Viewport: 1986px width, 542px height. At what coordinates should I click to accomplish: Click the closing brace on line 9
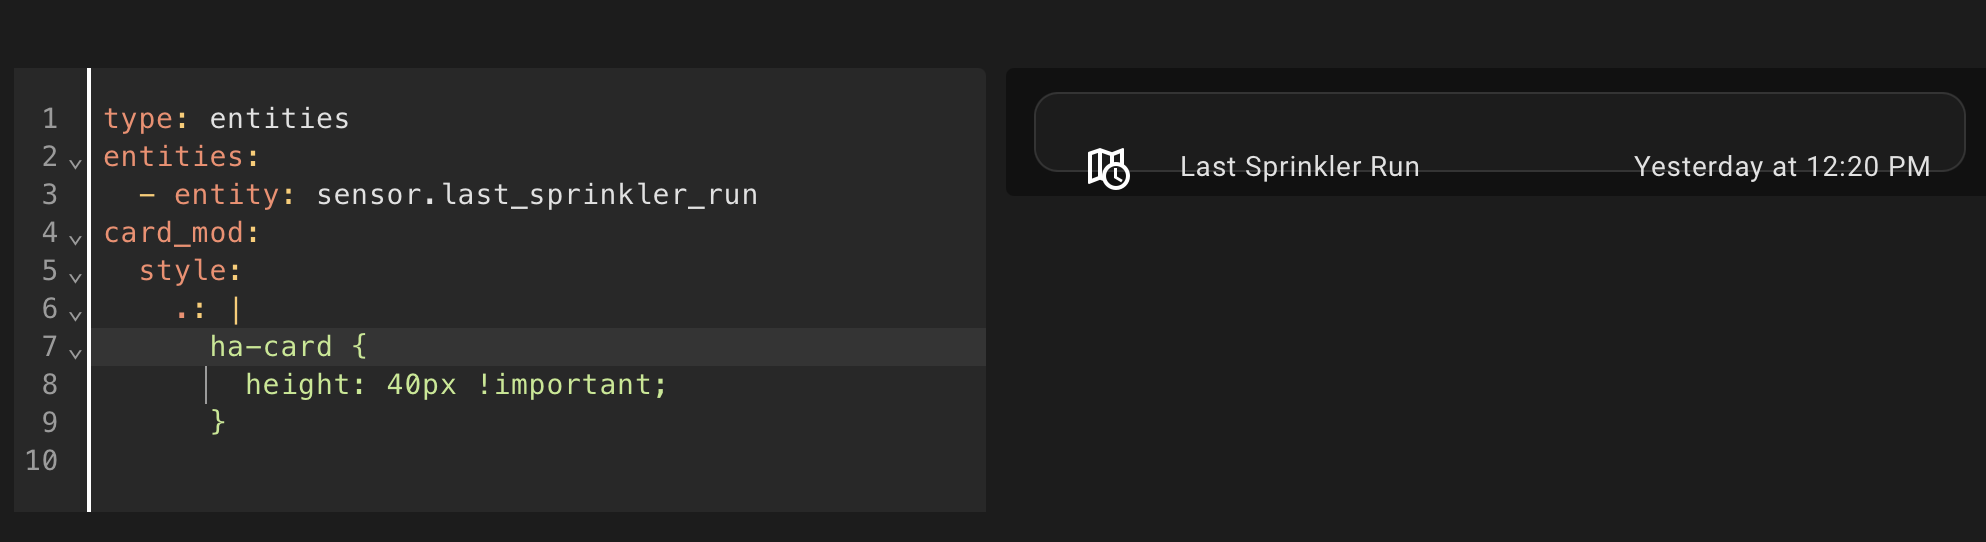tap(218, 423)
